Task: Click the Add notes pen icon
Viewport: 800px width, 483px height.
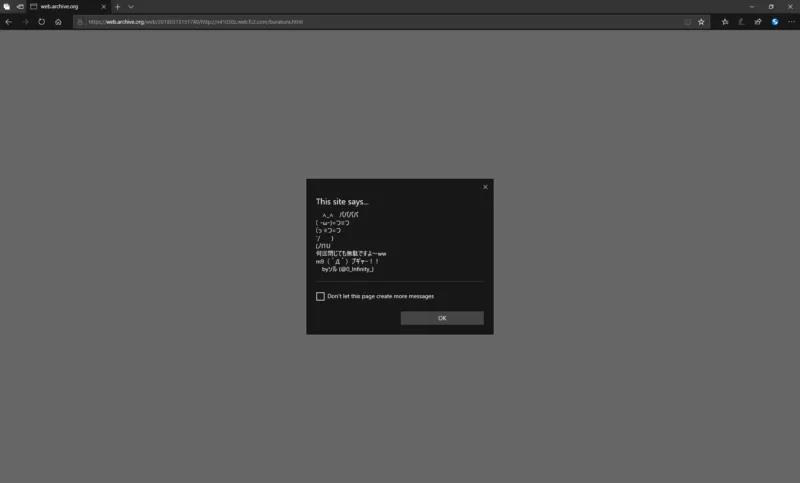Action: [741, 21]
